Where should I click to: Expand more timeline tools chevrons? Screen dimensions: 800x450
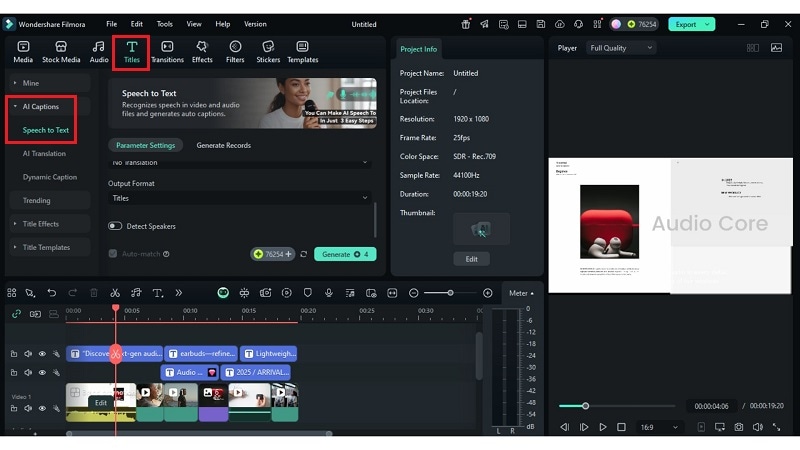[179, 293]
